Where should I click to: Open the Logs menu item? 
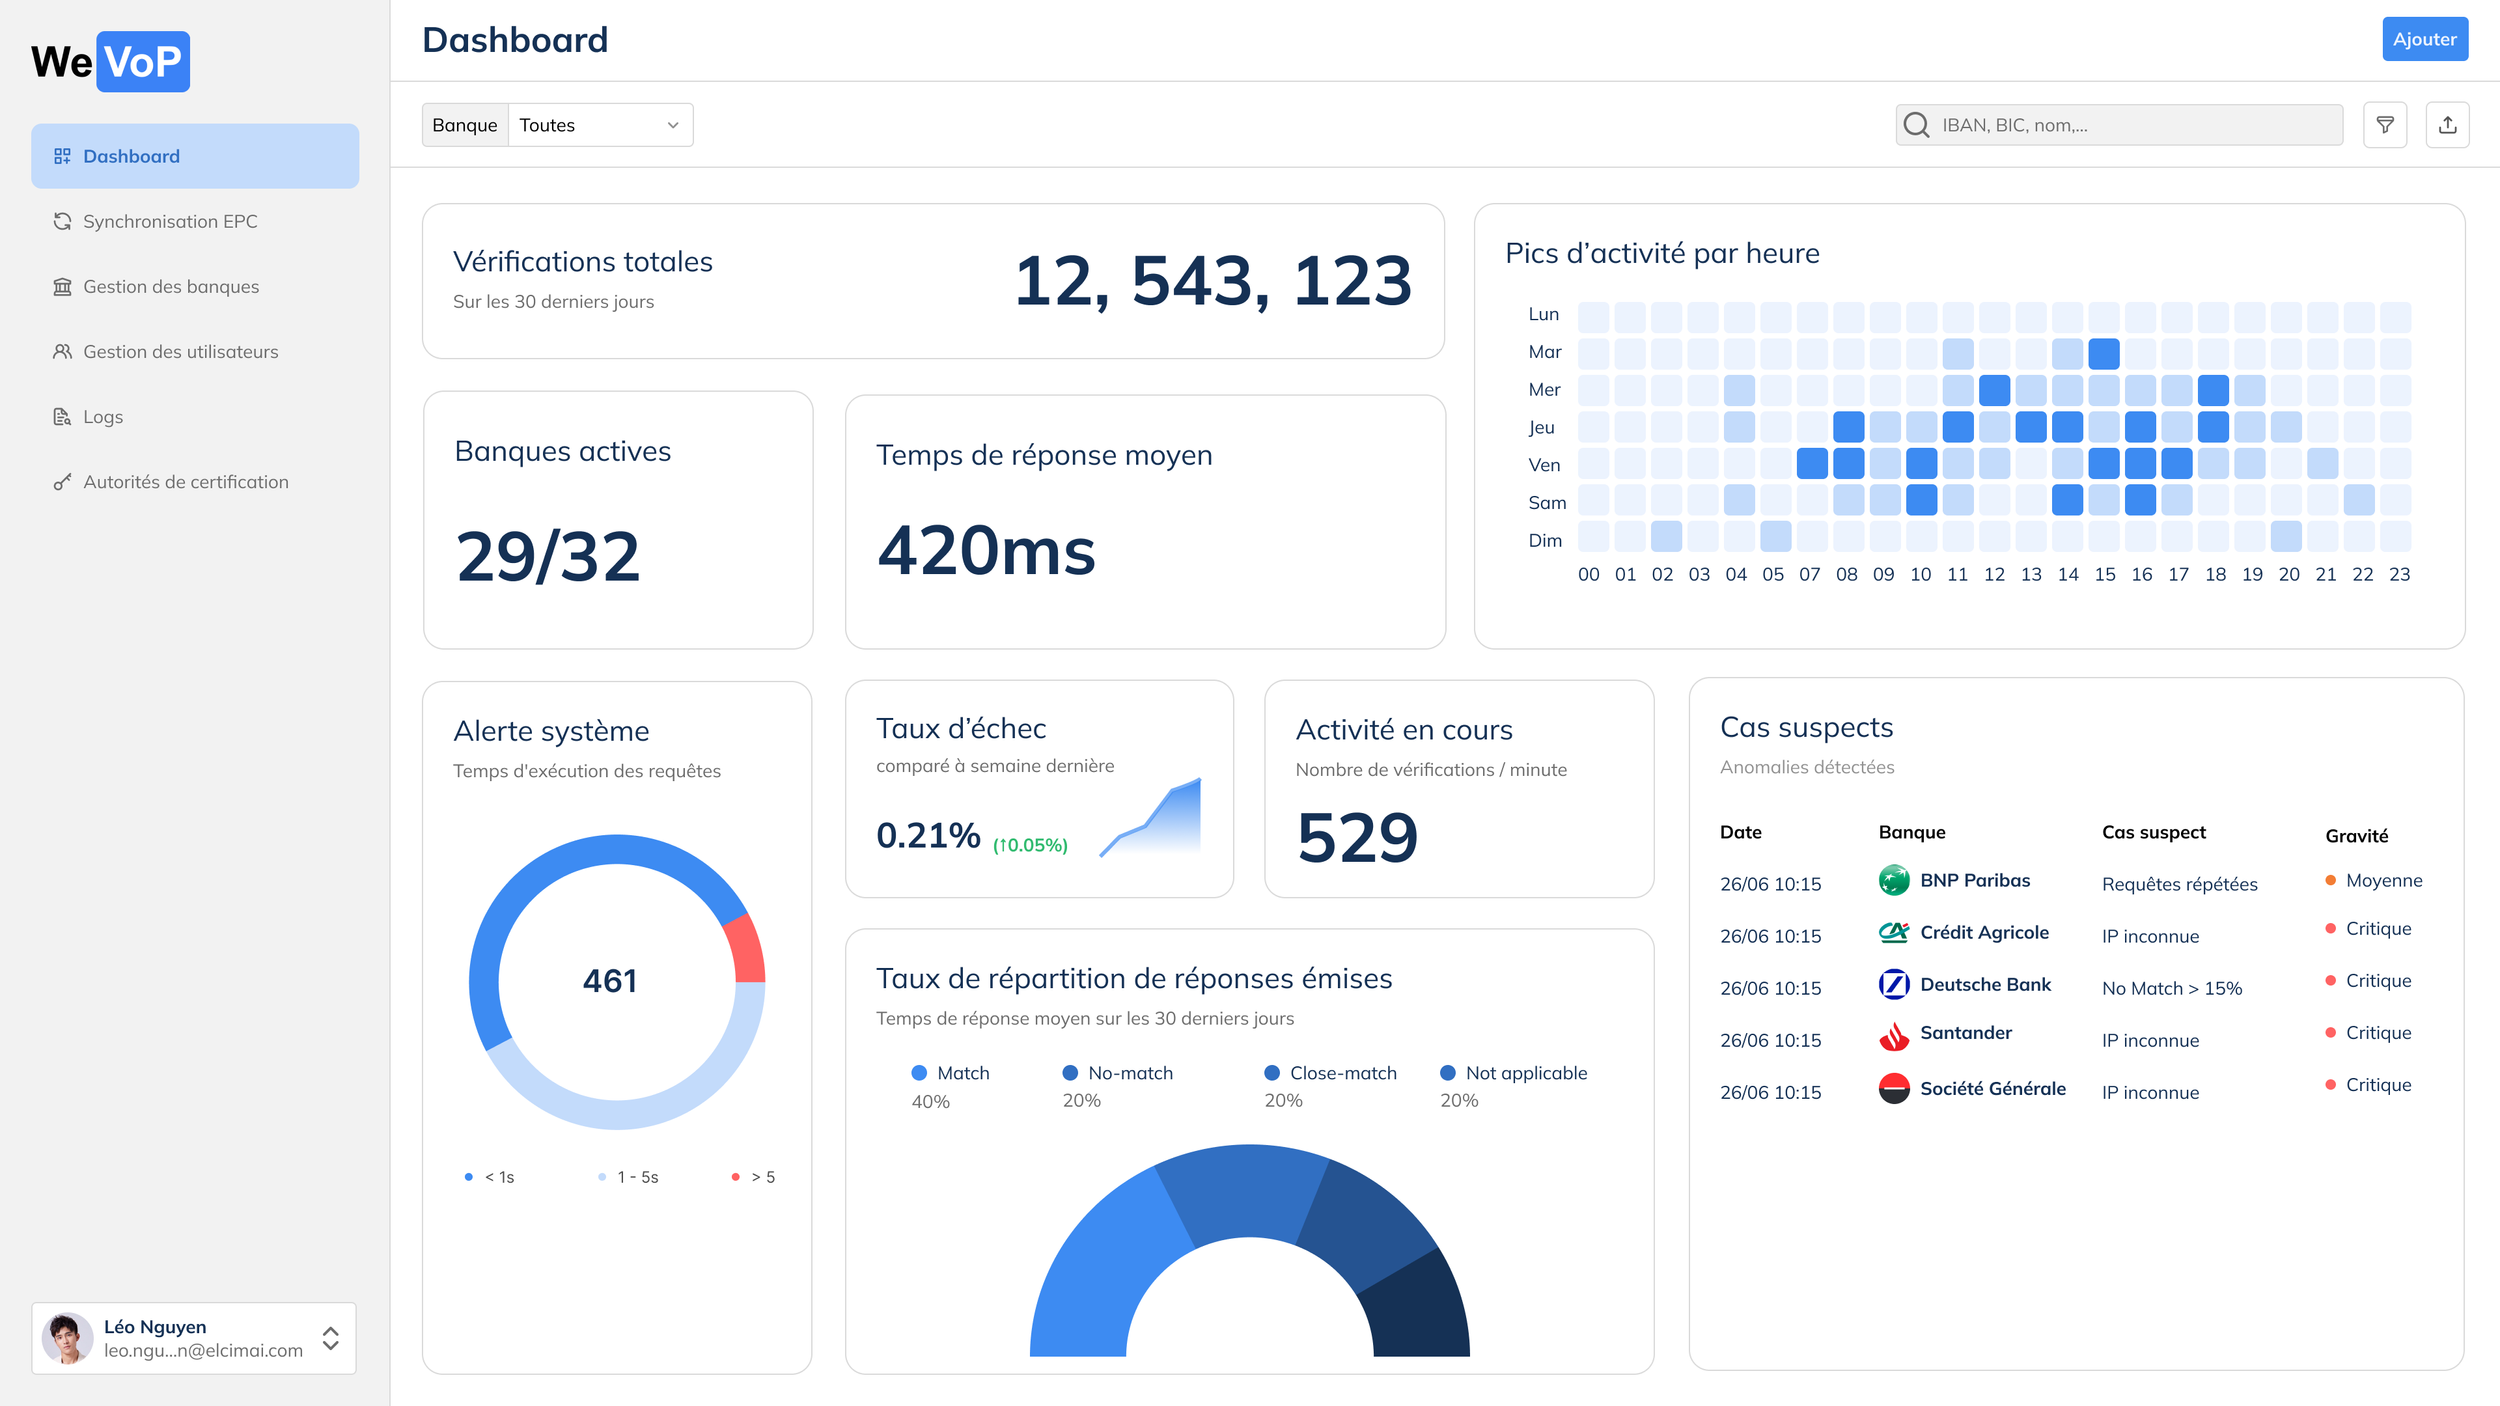(103, 417)
